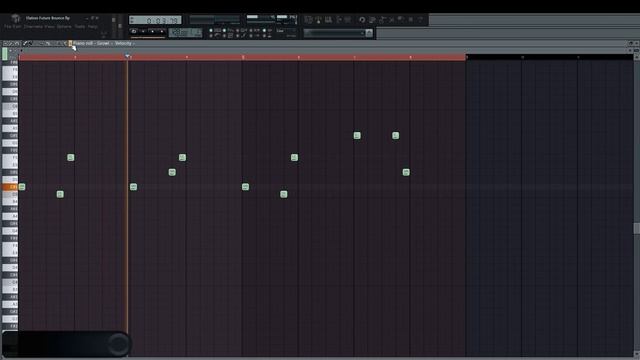Viewport: 640px width, 360px height.
Task: Open the Line snap selector dropdown
Action: click(286, 31)
